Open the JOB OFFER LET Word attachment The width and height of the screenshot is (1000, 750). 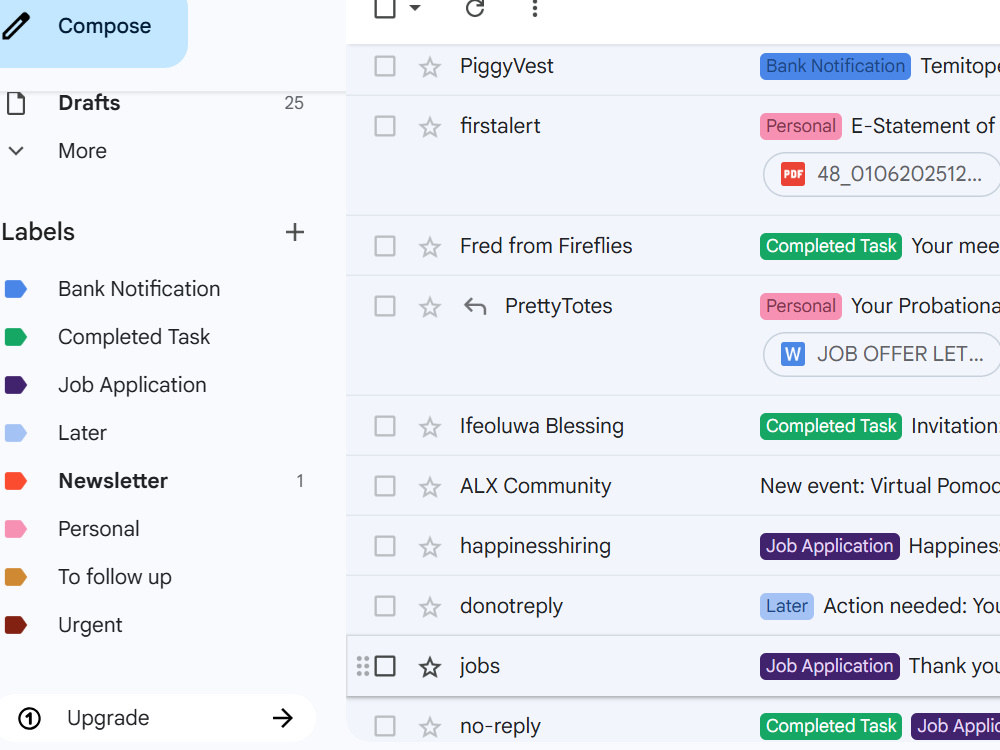click(881, 354)
